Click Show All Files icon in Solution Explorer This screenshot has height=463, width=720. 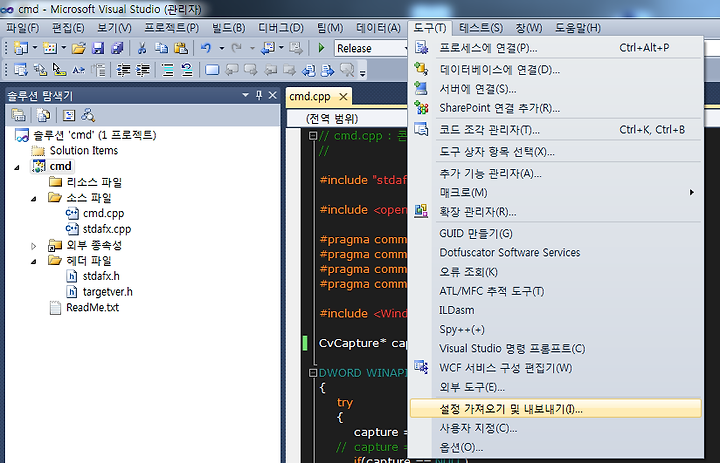[43, 115]
